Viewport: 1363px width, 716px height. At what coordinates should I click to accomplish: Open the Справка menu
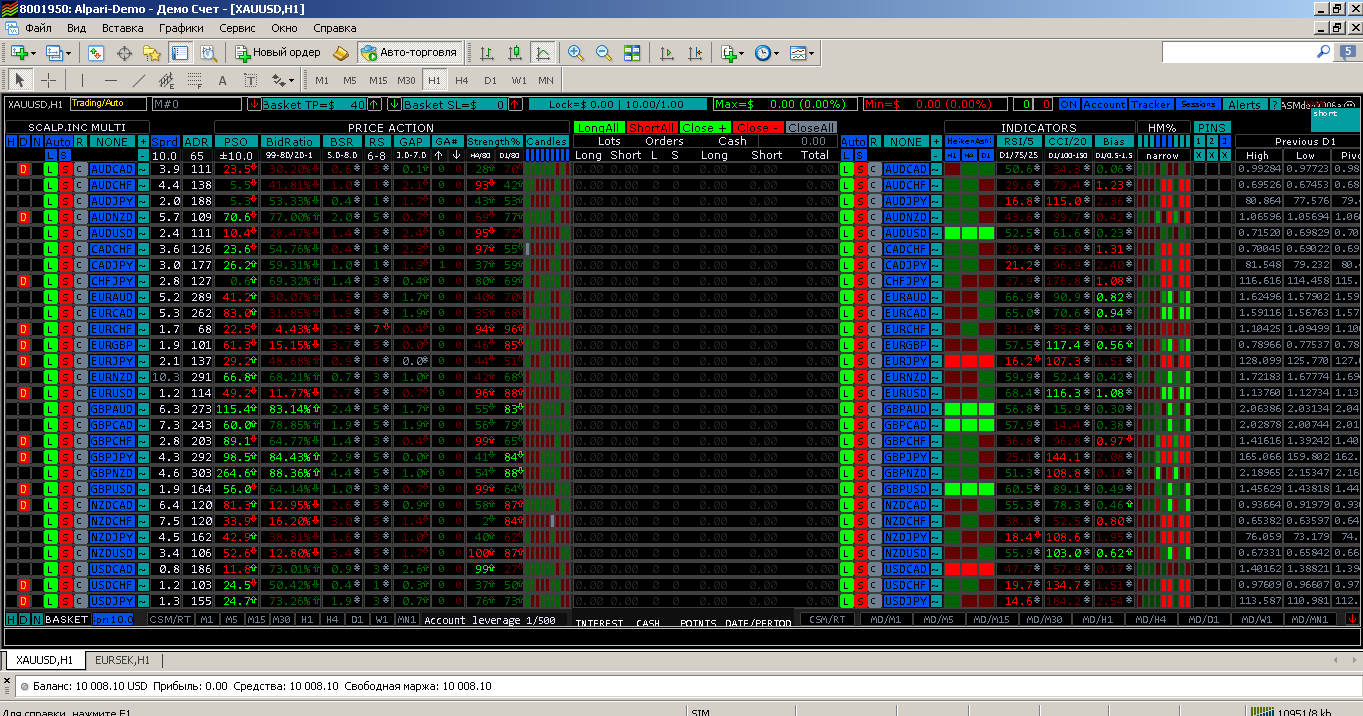click(x=335, y=28)
